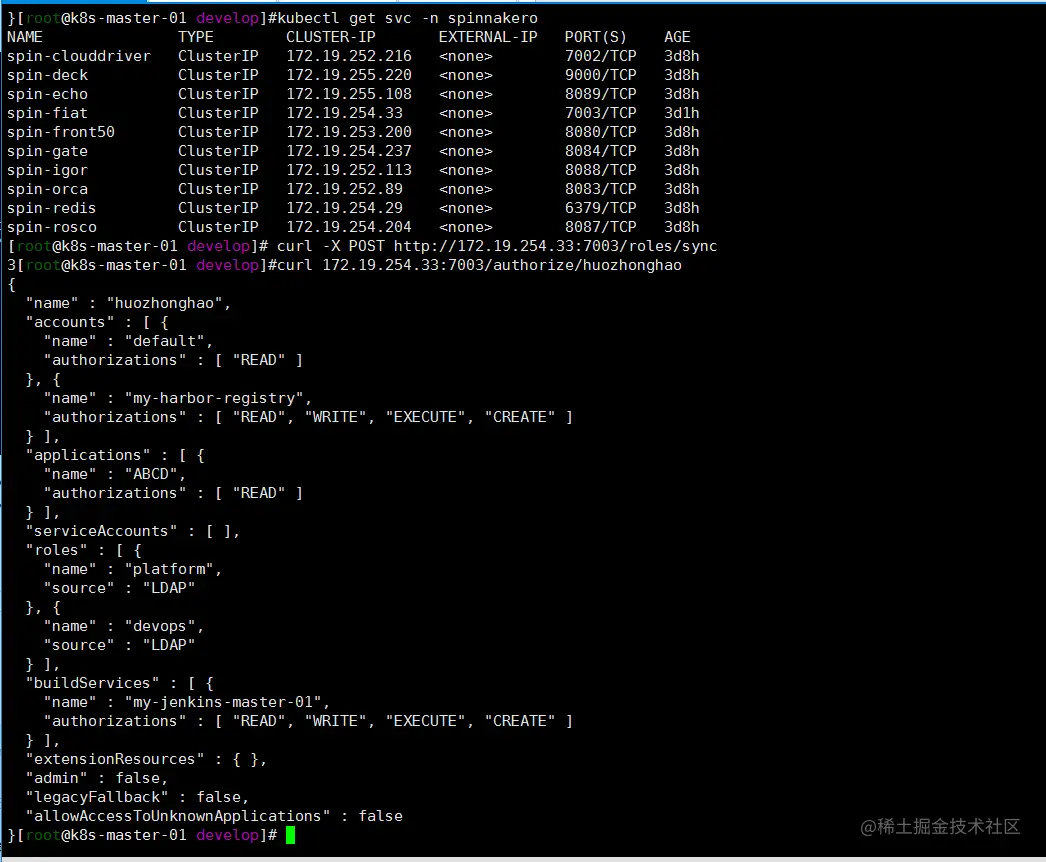Click cluster IP 172.19.255.220
The height and width of the screenshot is (862, 1046).
349,75
